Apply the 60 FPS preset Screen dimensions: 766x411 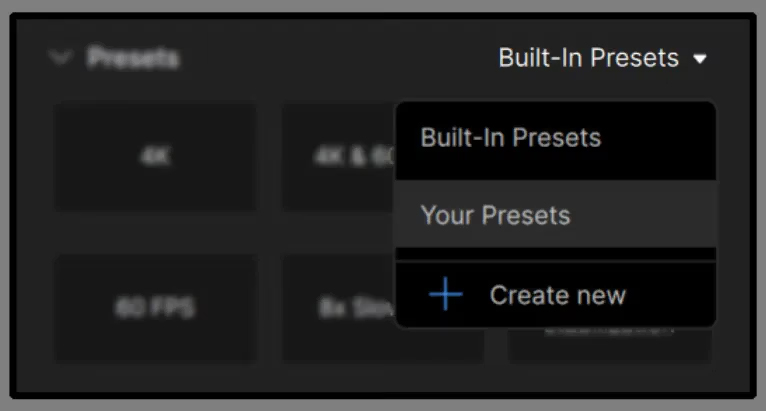click(154, 307)
